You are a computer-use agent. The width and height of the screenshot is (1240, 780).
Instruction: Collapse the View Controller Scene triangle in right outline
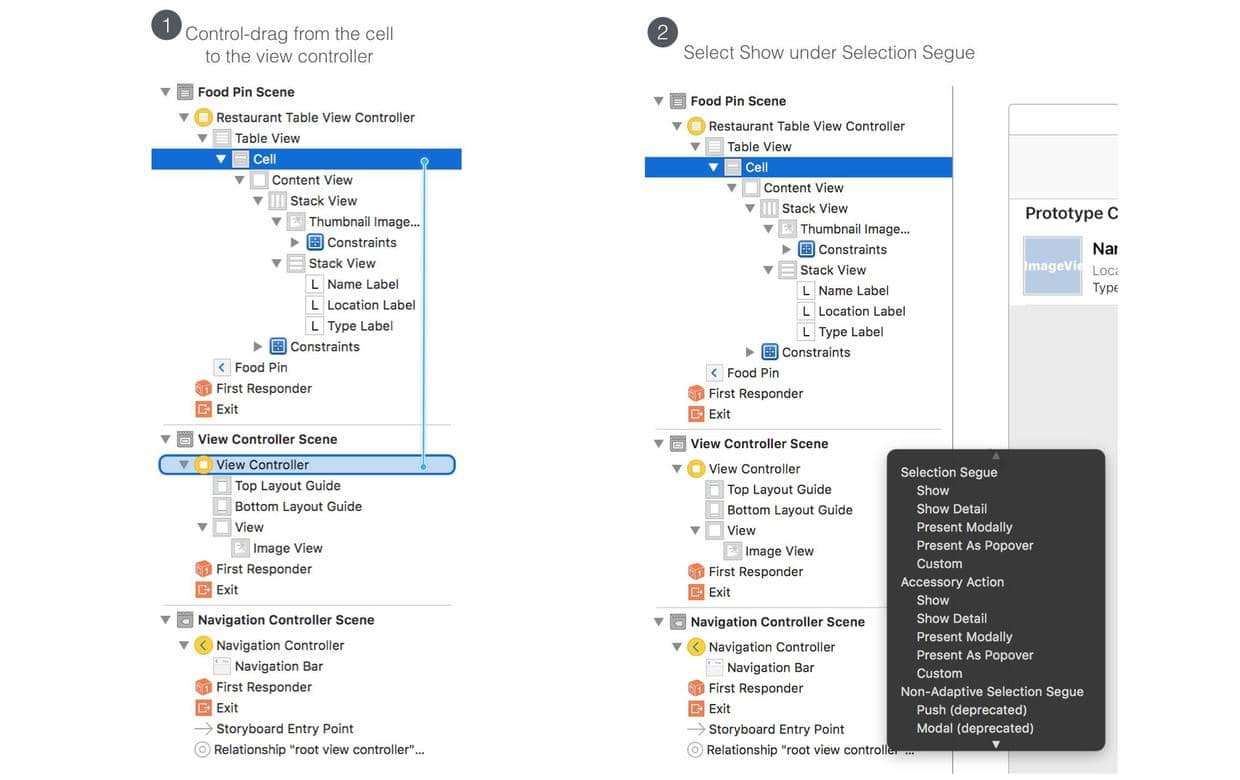coord(659,444)
